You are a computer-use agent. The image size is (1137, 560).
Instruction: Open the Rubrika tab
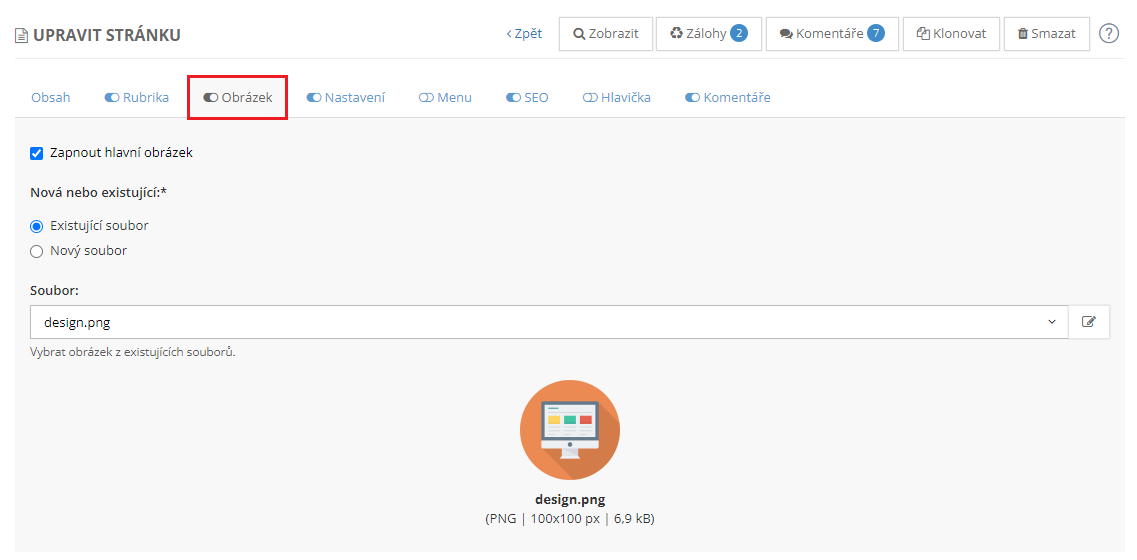pyautogui.click(x=137, y=98)
